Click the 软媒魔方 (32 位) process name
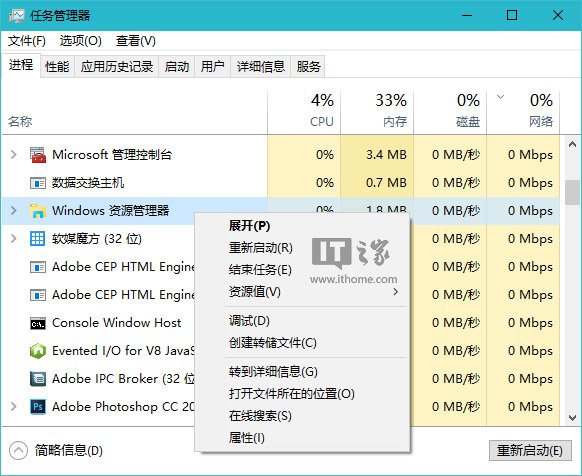The width and height of the screenshot is (582, 476). (97, 239)
